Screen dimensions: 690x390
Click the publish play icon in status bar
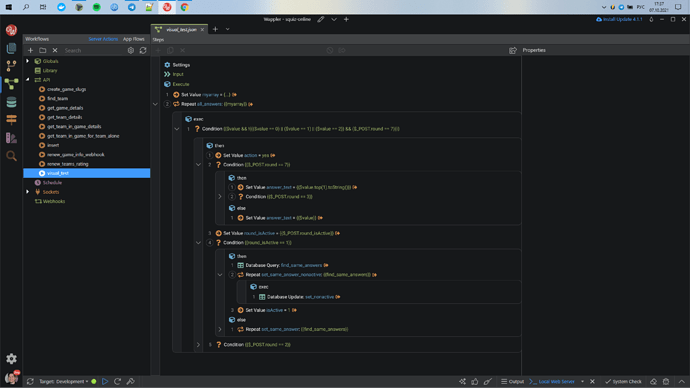coord(105,382)
